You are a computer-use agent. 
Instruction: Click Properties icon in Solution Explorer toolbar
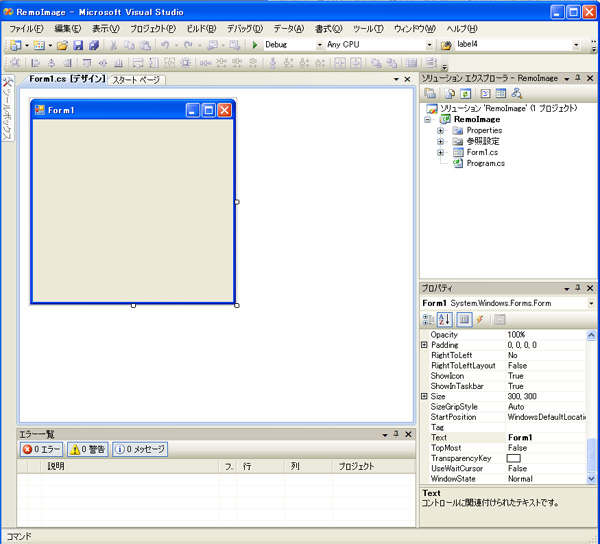(430, 93)
